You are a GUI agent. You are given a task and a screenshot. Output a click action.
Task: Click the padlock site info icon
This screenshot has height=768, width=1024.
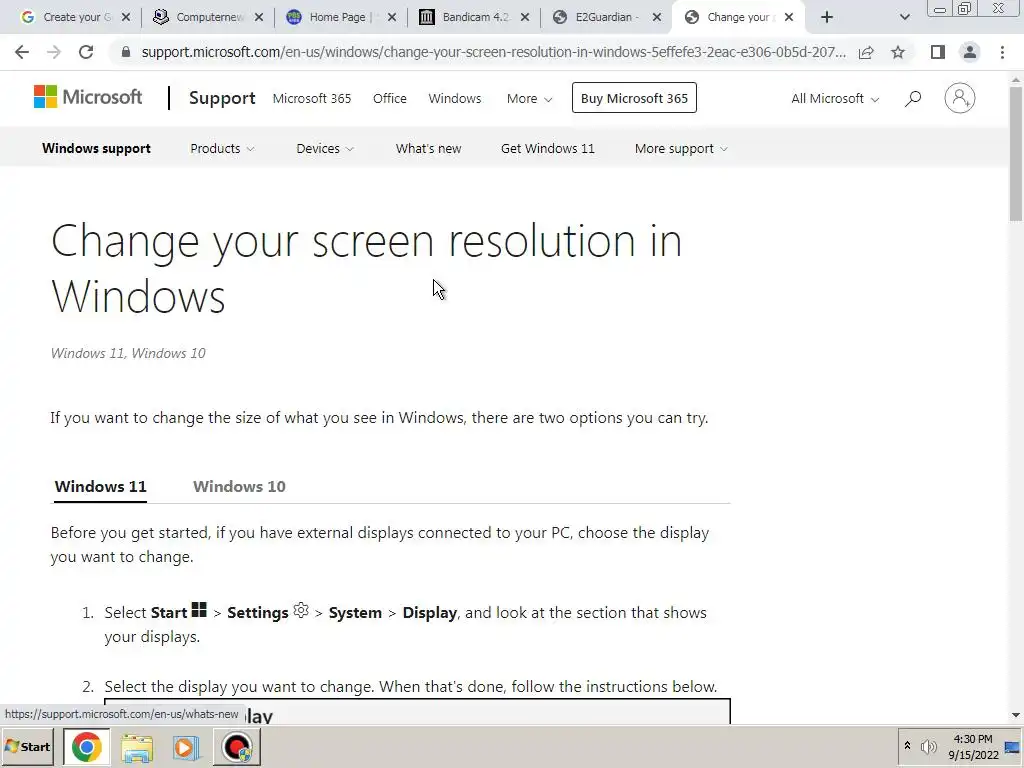[x=126, y=52]
